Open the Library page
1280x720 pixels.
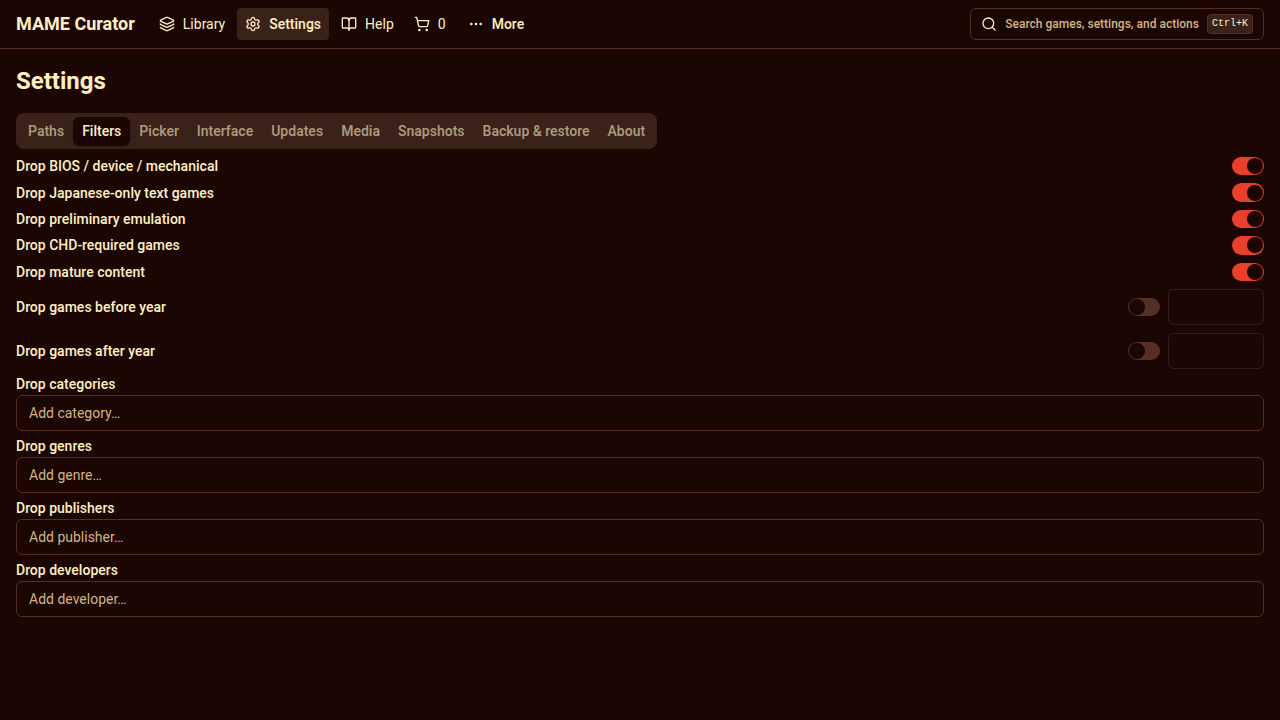(x=192, y=24)
